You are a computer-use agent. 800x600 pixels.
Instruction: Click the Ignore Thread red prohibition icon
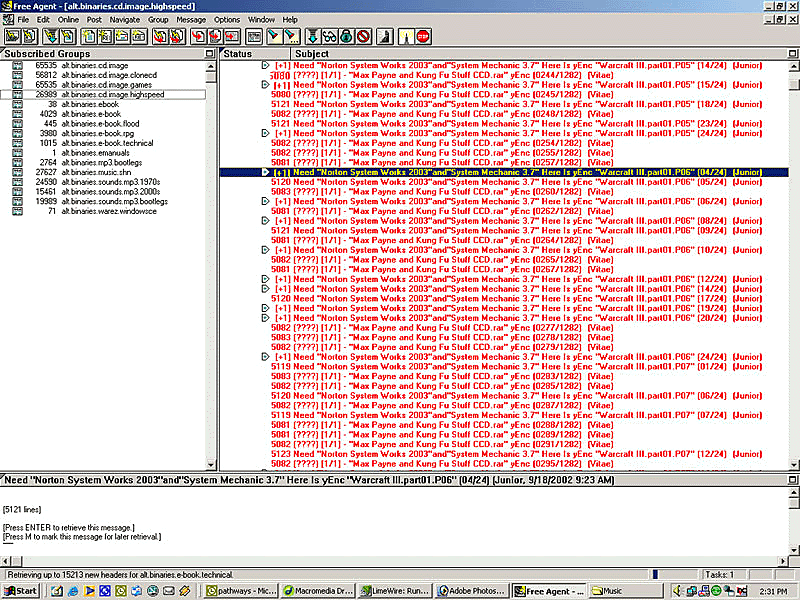(x=363, y=36)
